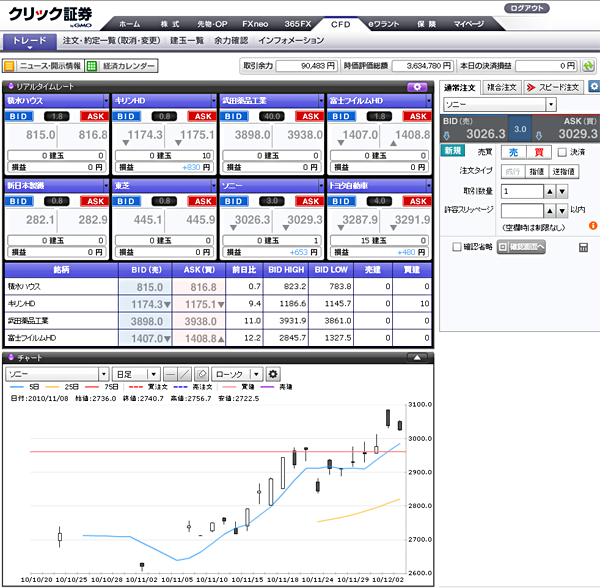The height and width of the screenshot is (588, 600).
Task: Open the ニュース・開示情報 news panel
Action: (43, 66)
